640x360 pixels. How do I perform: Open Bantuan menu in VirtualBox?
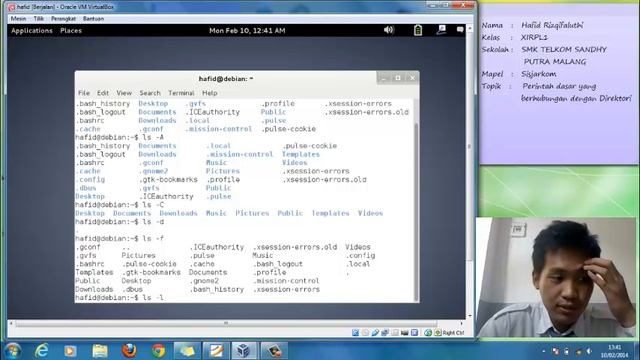coord(93,18)
